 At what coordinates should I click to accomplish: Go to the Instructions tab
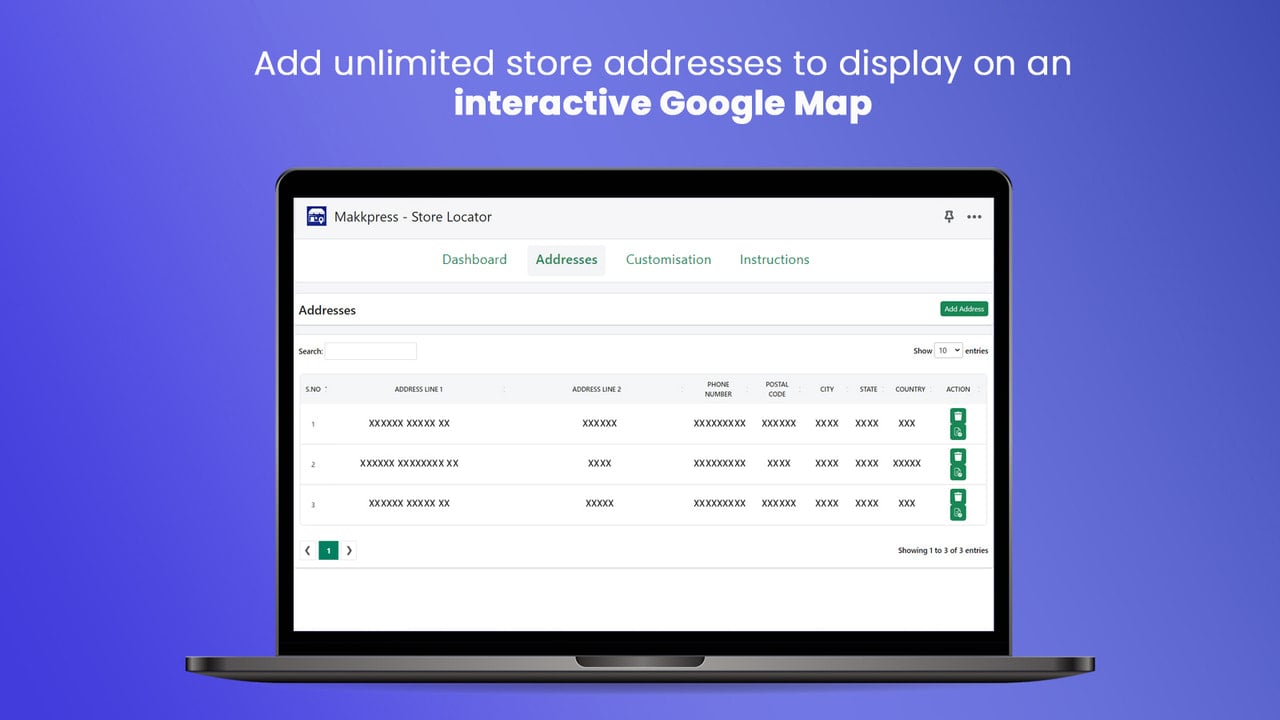click(x=774, y=259)
